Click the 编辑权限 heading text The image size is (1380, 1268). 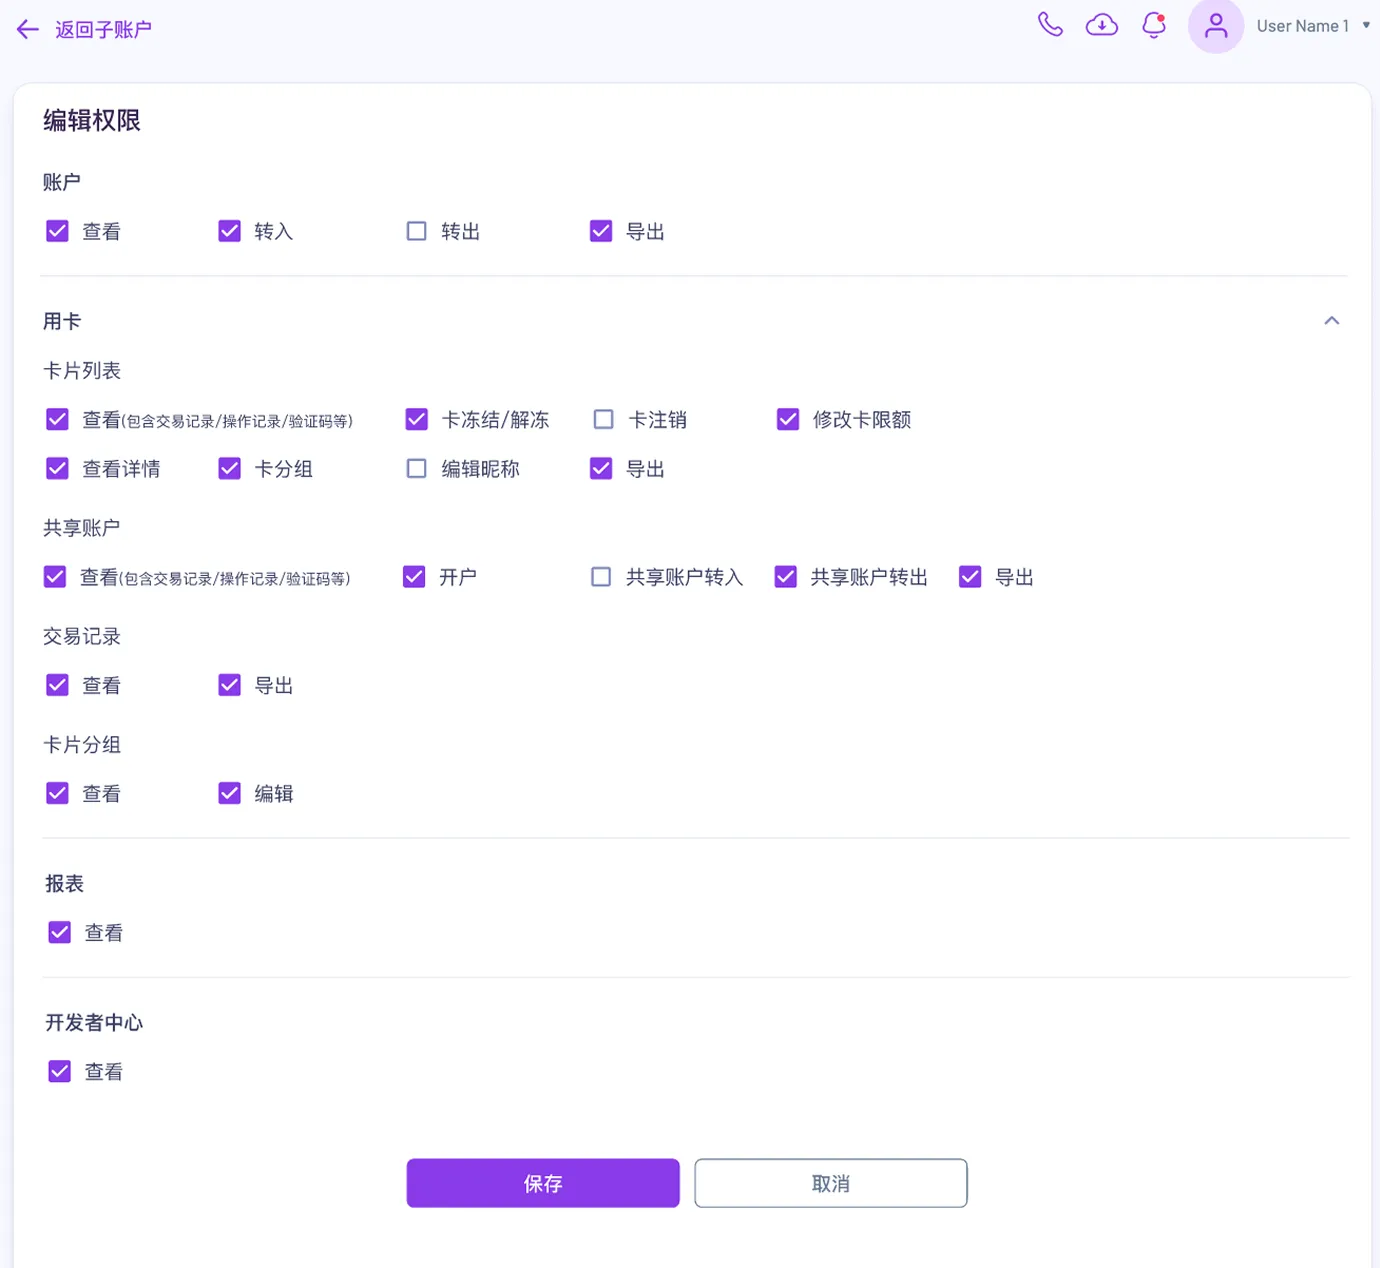pyautogui.click(x=92, y=121)
